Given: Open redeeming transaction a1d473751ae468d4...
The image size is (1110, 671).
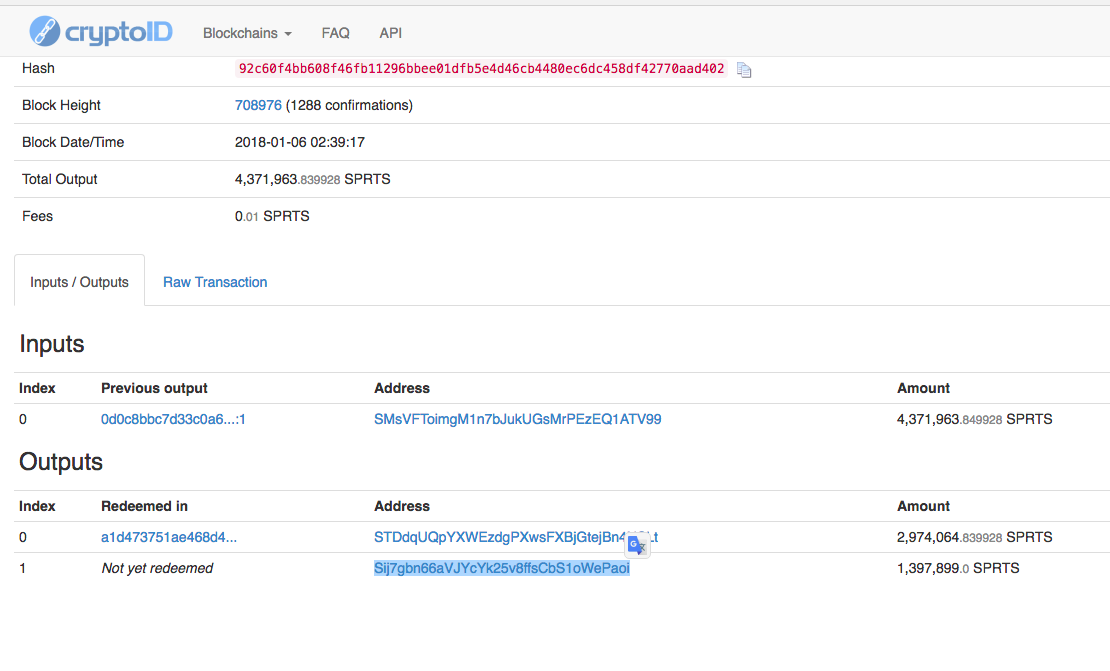Looking at the screenshot, I should 169,537.
